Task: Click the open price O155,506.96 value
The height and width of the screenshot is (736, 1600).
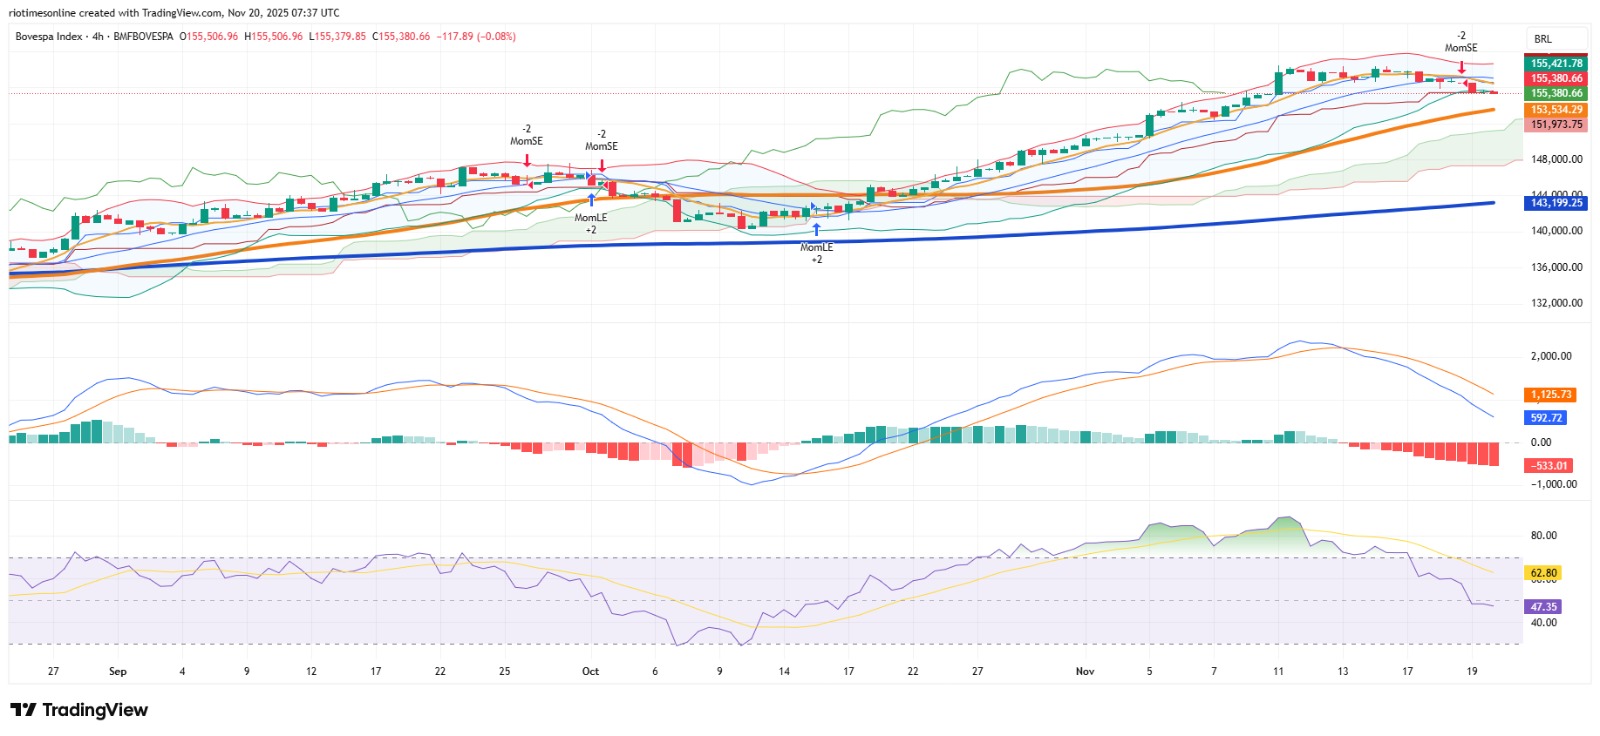Action: [209, 36]
